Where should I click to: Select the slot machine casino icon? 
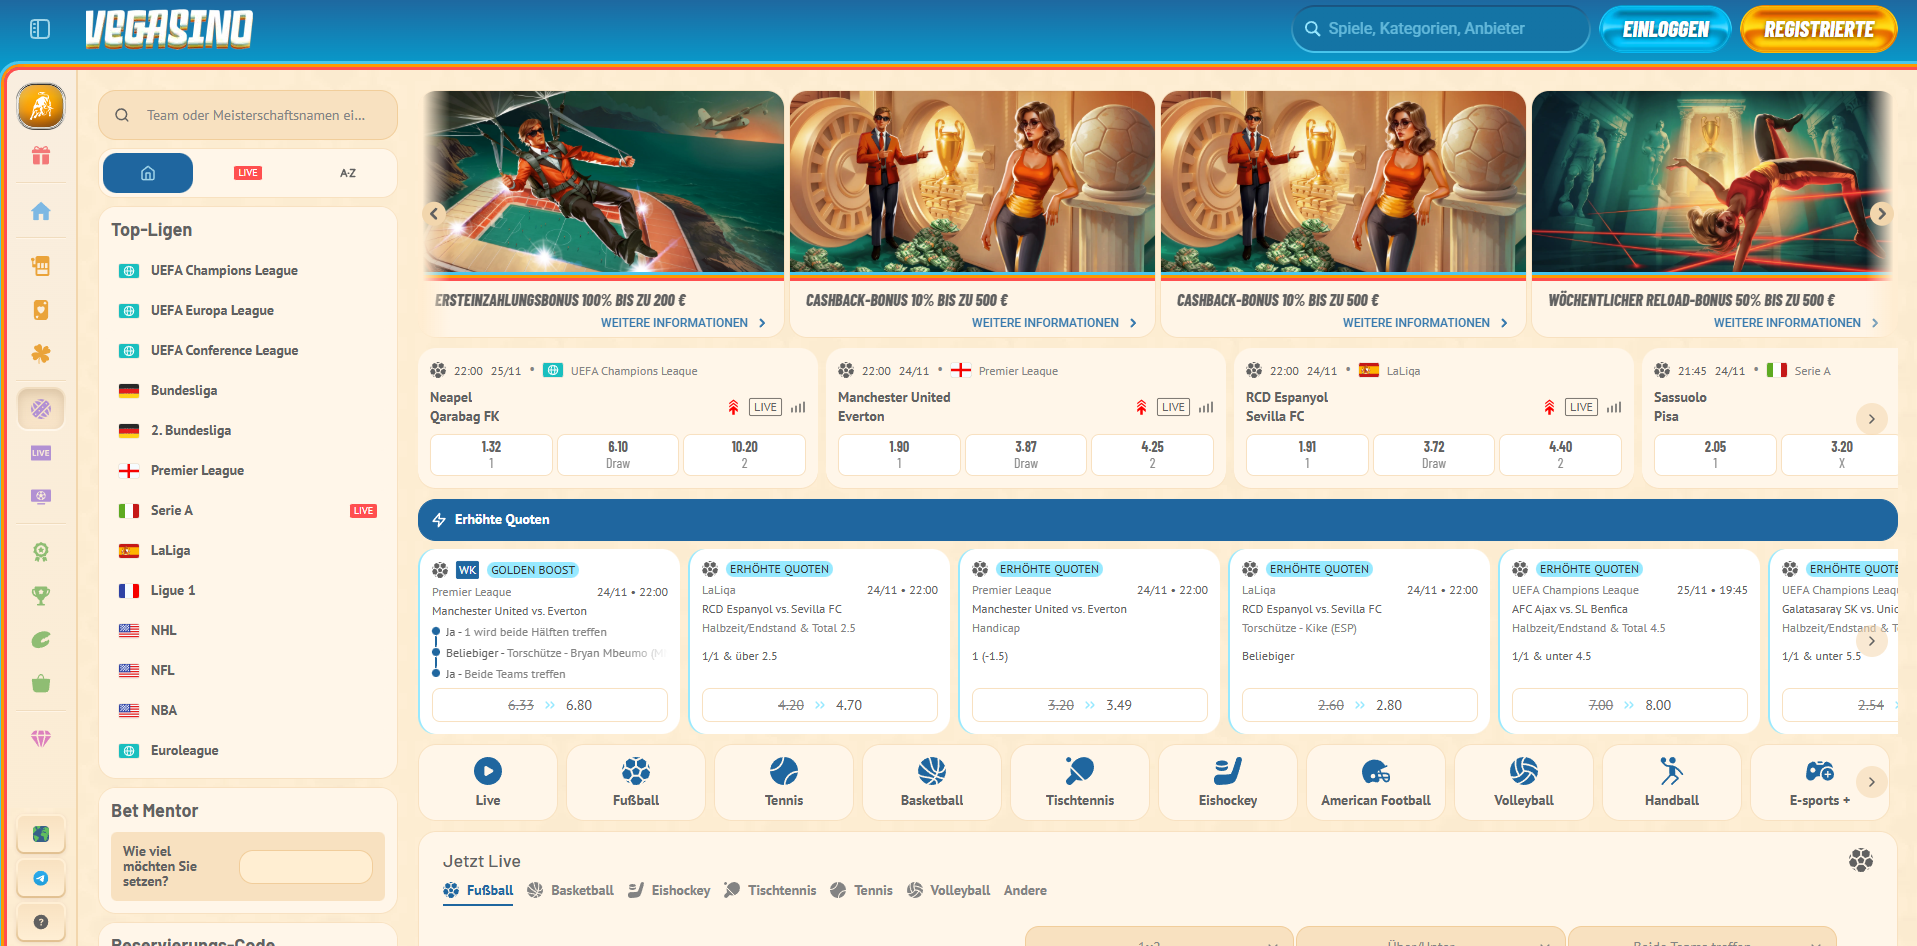(40, 265)
